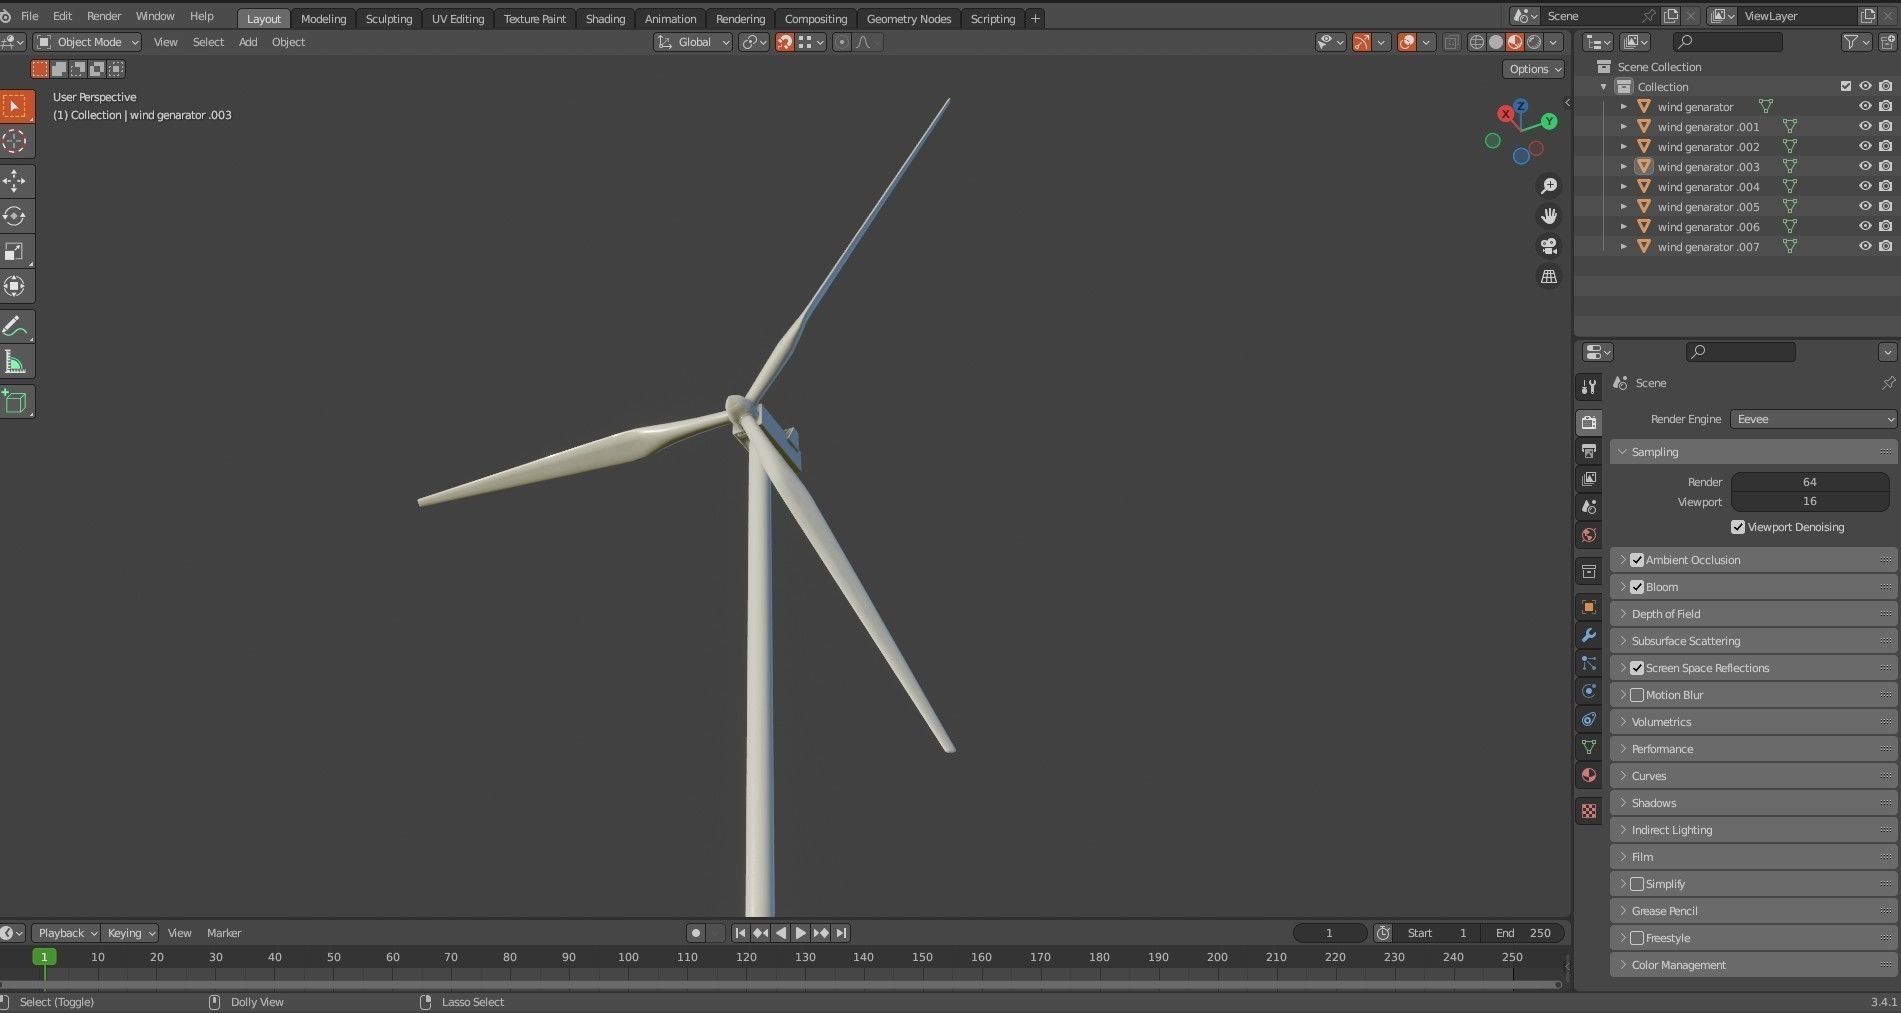Switch to wireframe viewport shading
The height and width of the screenshot is (1013, 1901).
click(1477, 42)
